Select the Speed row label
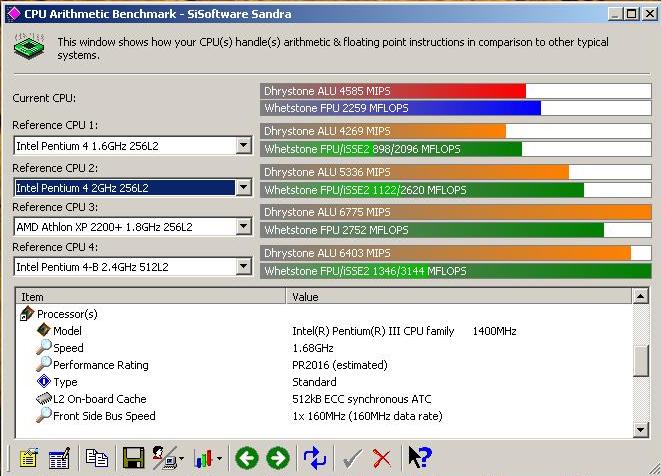 [68, 348]
